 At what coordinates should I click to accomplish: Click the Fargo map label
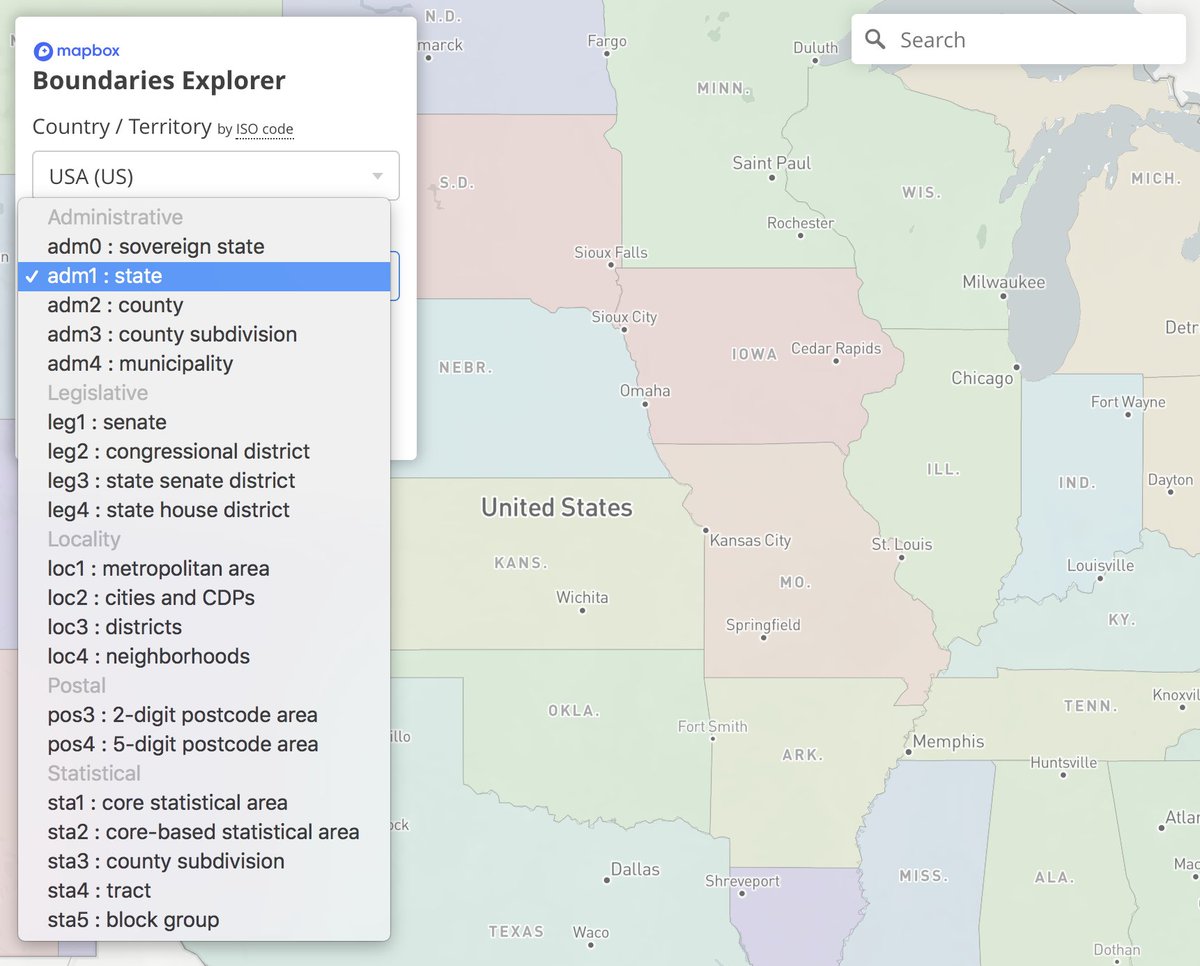coord(607,41)
